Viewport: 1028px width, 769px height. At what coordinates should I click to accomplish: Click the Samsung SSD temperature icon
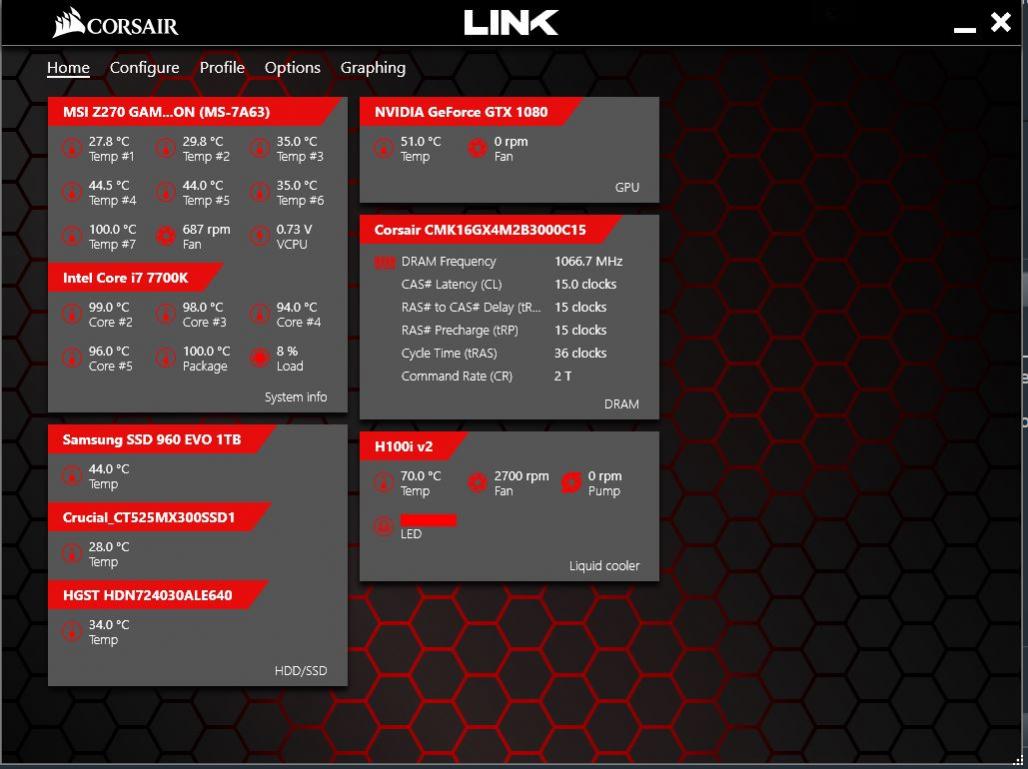point(71,476)
